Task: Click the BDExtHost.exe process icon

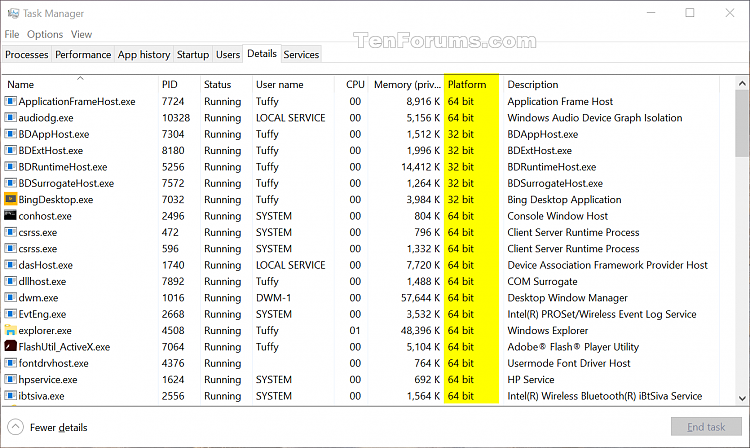Action: point(10,150)
